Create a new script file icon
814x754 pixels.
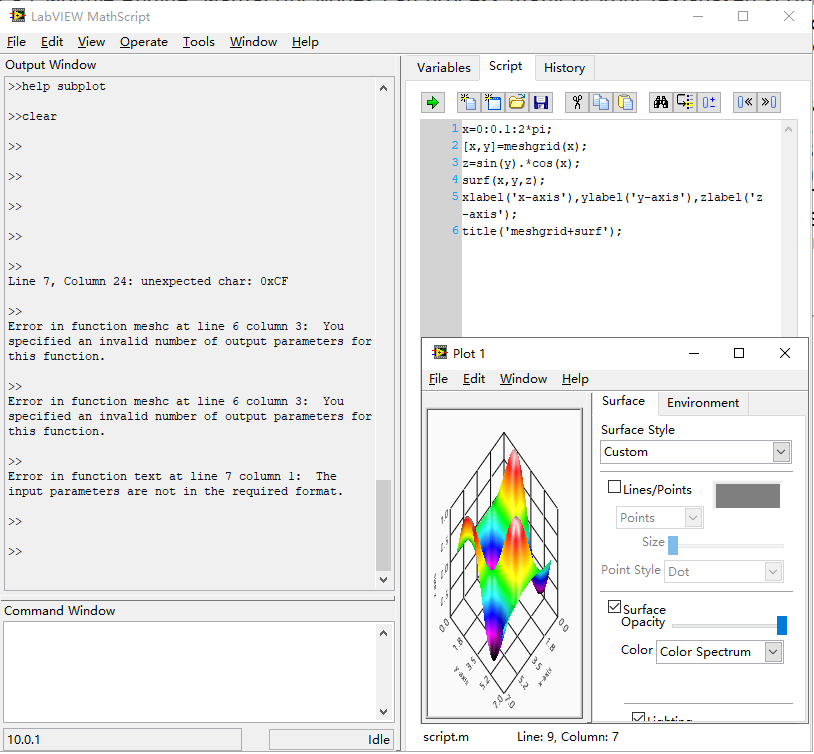click(468, 102)
